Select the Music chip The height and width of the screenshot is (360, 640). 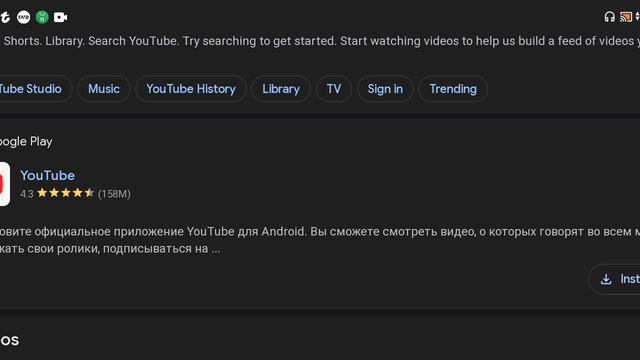104,89
